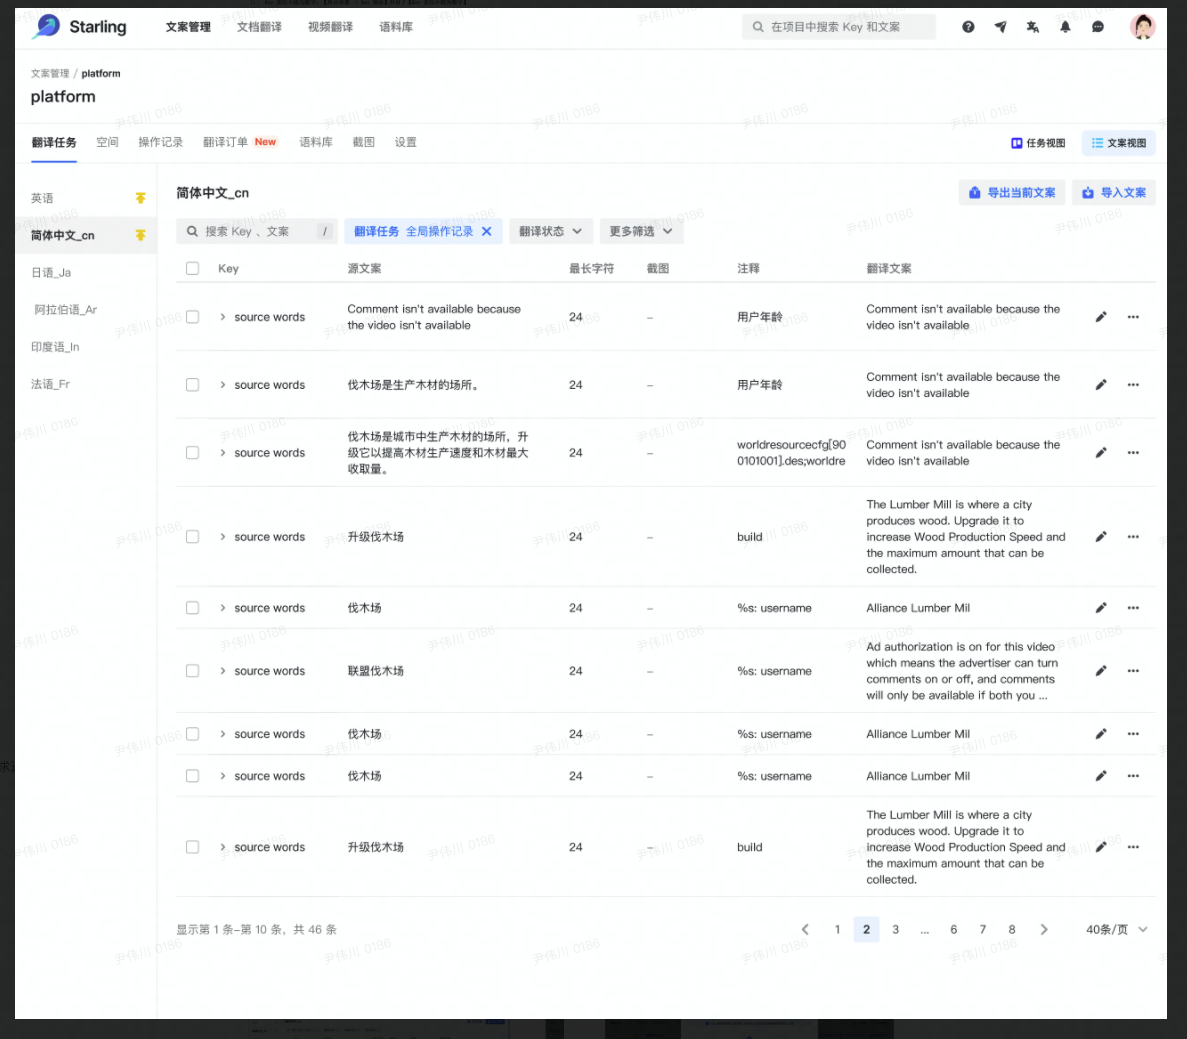Click edit pencil for Alliance Lumber Mil row
Image resolution: width=1187 pixels, height=1039 pixels.
1101,608
